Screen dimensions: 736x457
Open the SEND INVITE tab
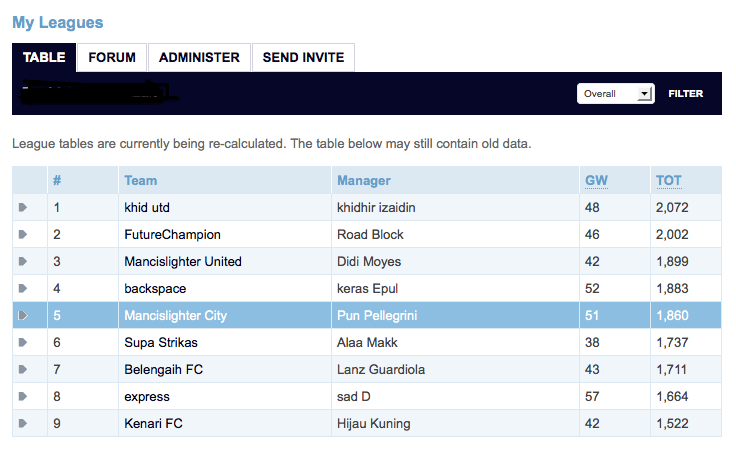tap(303, 57)
